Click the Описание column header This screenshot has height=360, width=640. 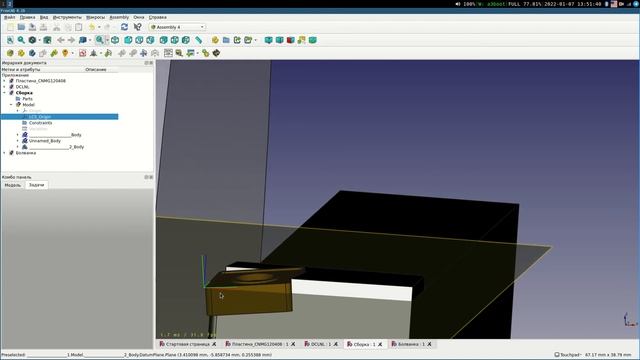(96, 69)
